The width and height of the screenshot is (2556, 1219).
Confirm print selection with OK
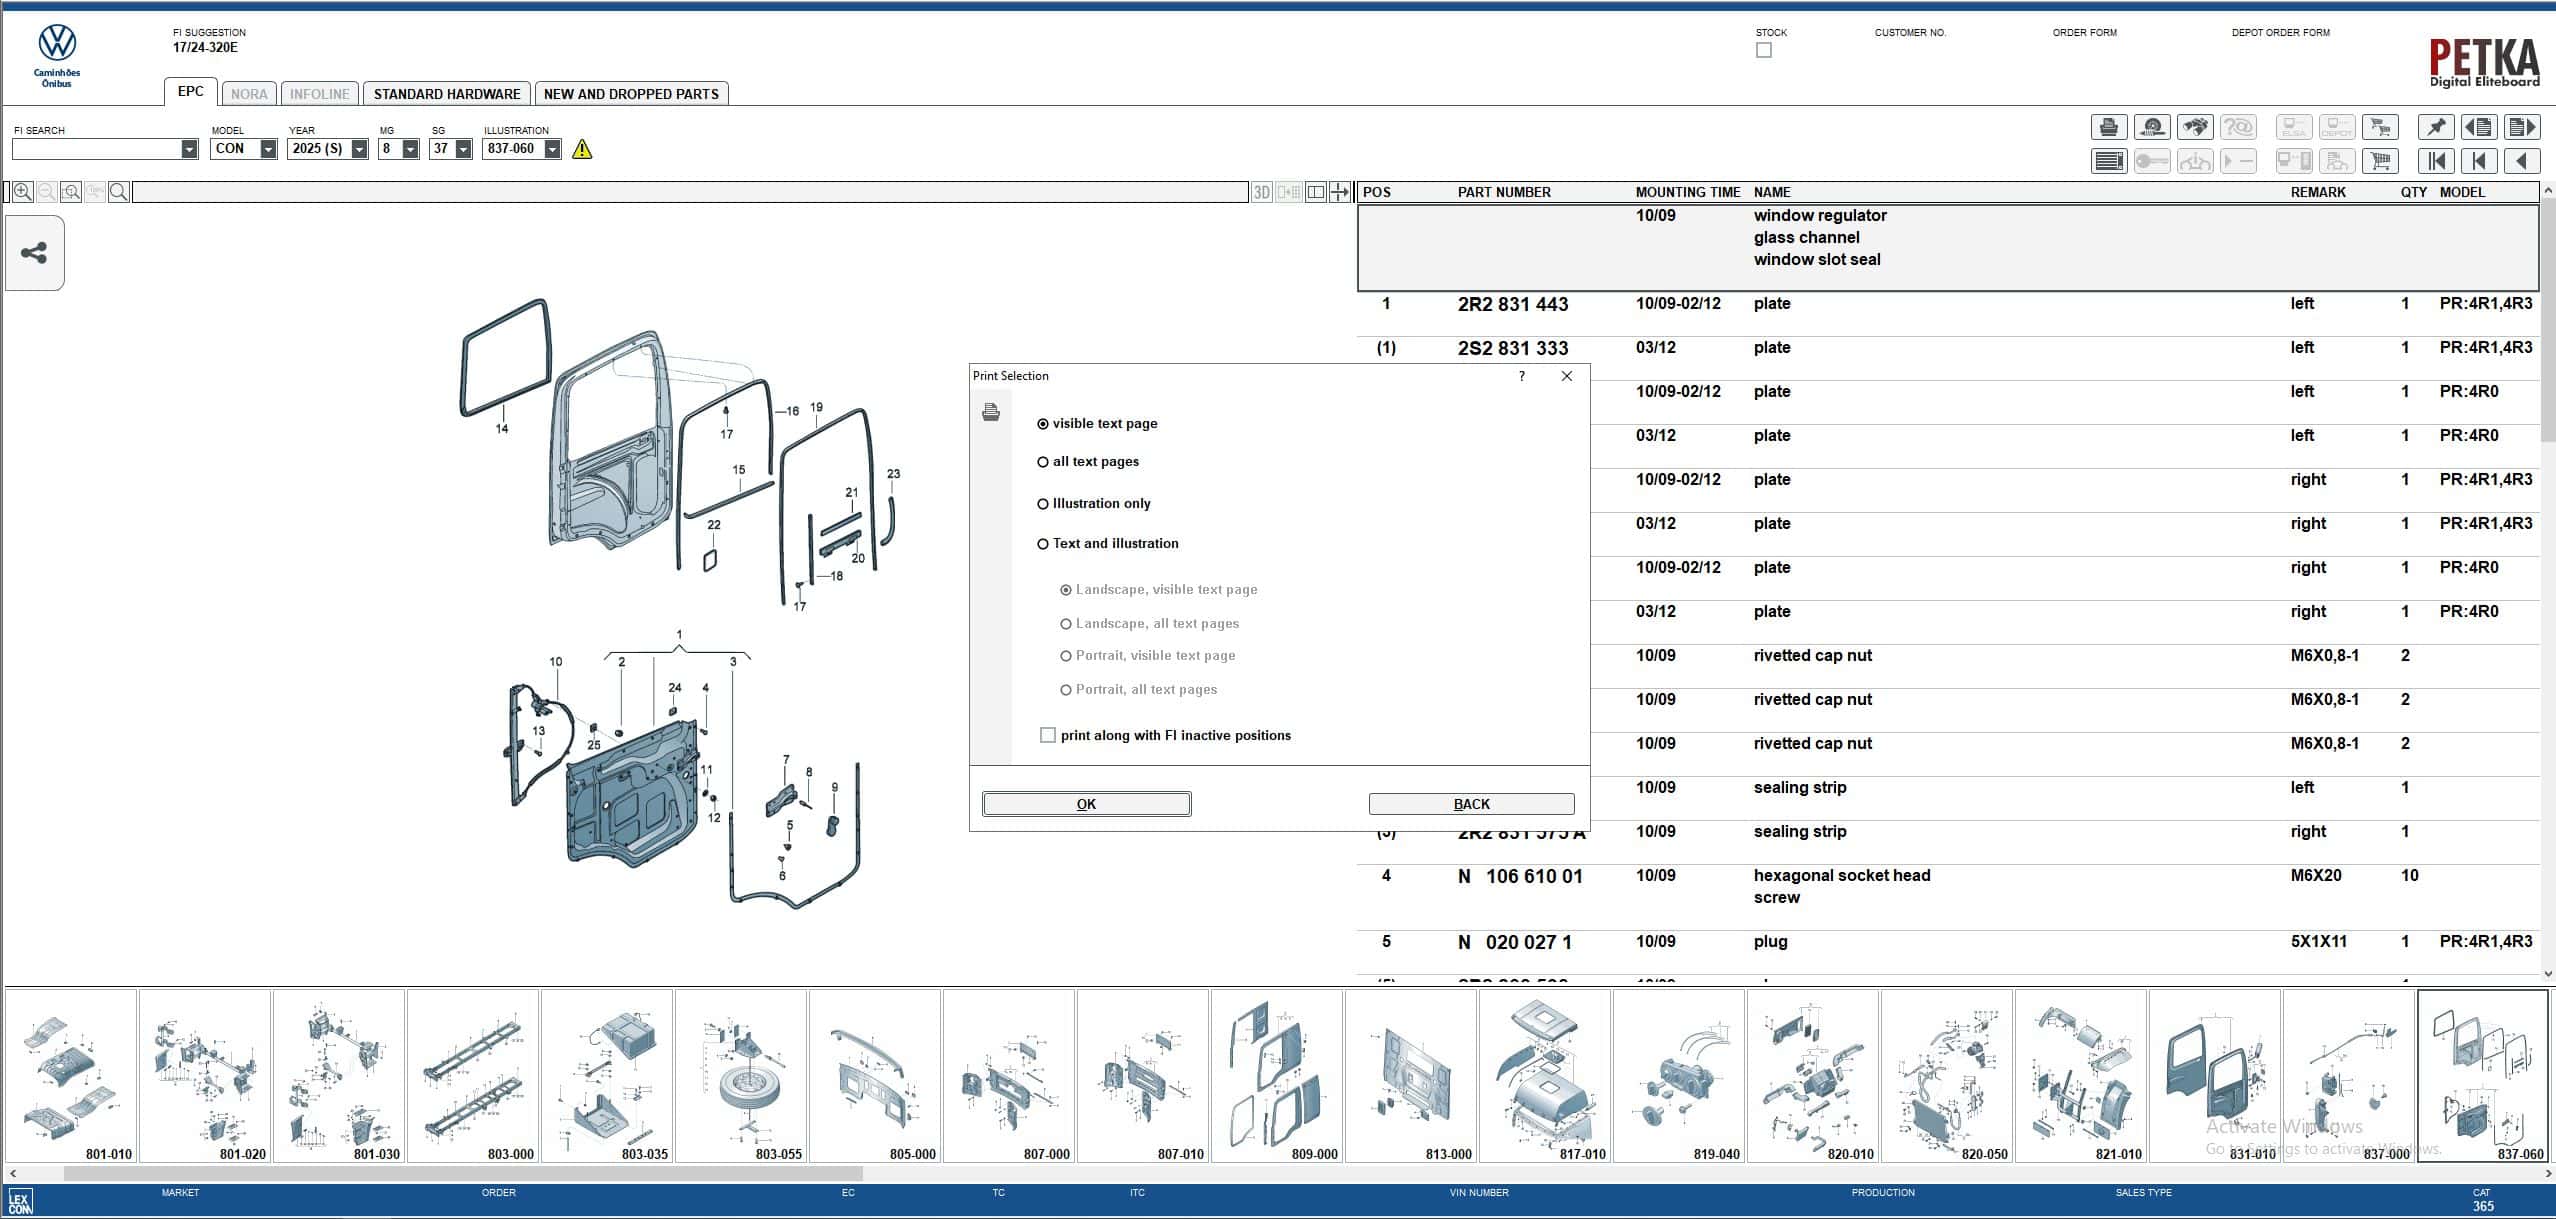(1086, 803)
